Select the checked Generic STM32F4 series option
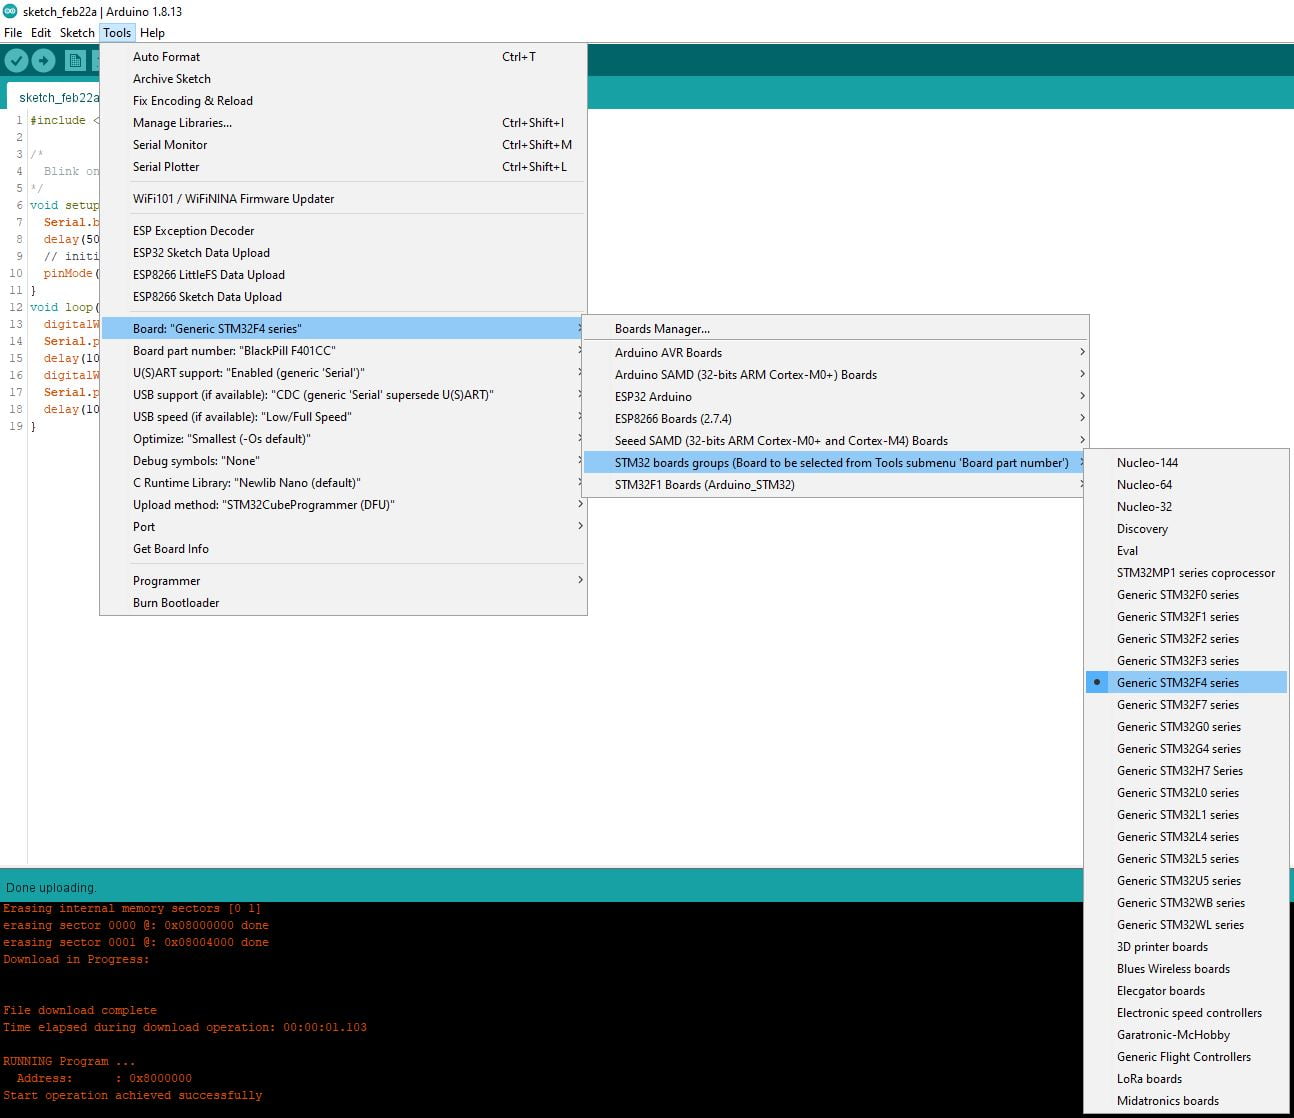Image resolution: width=1294 pixels, height=1118 pixels. pyautogui.click(x=1177, y=683)
